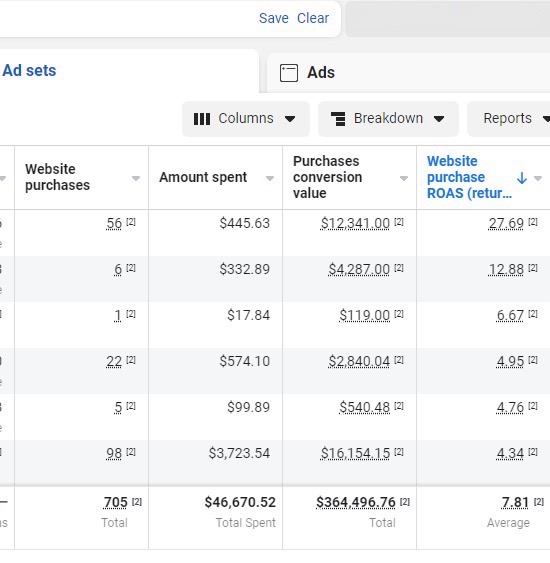Expand the Amount spent column menu arrow
Image resolution: width=550 pixels, height=563 pixels.
click(x=270, y=178)
